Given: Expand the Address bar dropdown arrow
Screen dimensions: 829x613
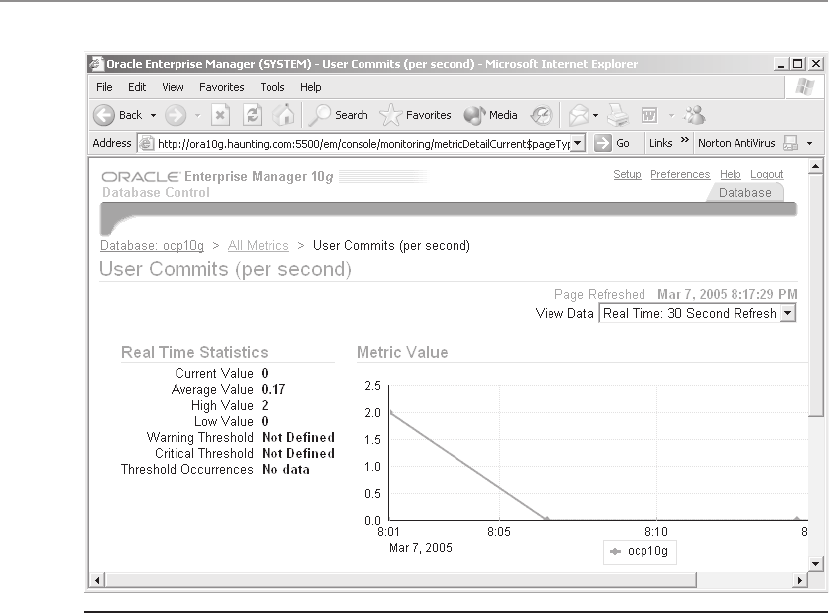Looking at the screenshot, I should click(579, 143).
